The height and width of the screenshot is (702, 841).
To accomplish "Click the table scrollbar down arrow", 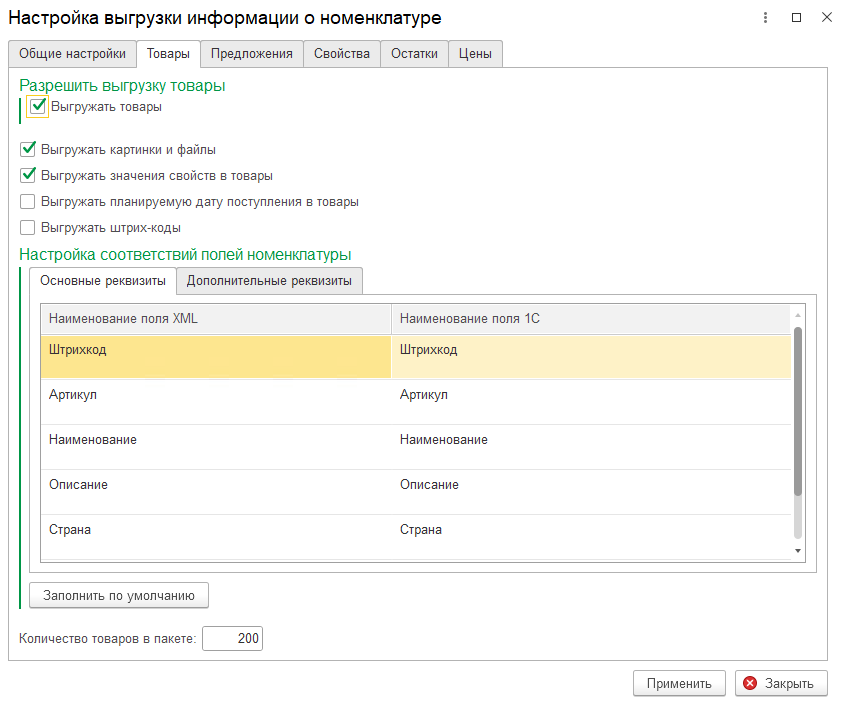I will coord(797,550).
